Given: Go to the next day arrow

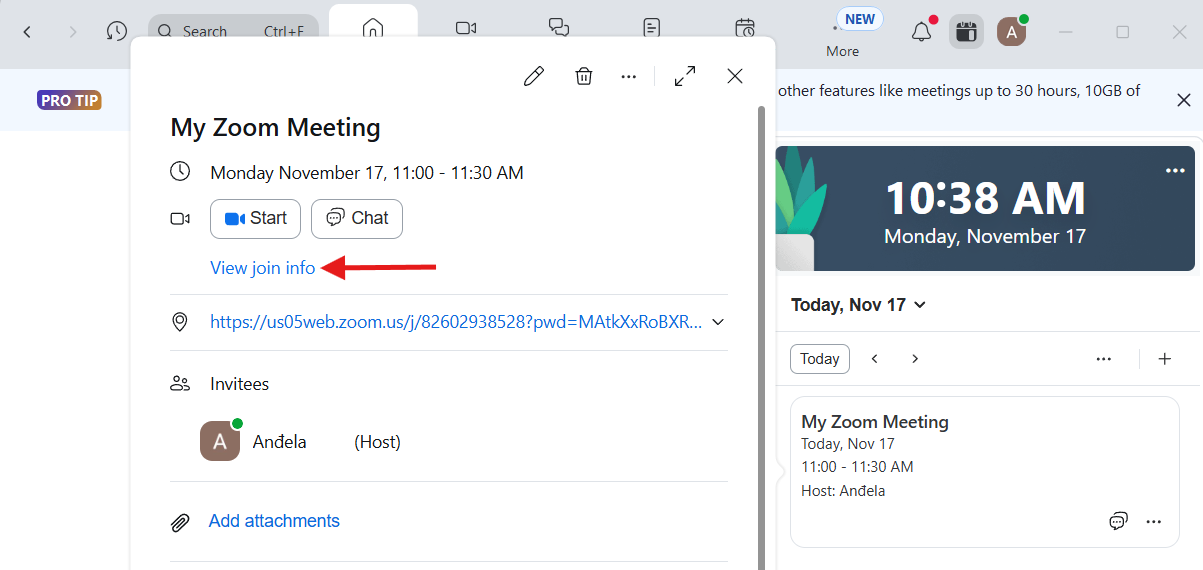Looking at the screenshot, I should pyautogui.click(x=914, y=359).
